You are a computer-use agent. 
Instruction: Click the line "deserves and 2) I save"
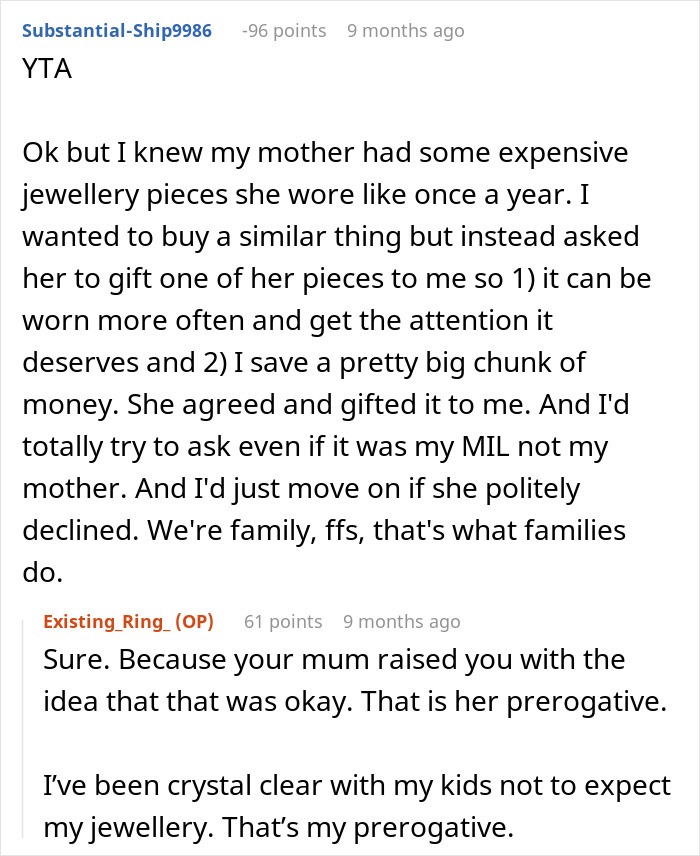coord(304,362)
